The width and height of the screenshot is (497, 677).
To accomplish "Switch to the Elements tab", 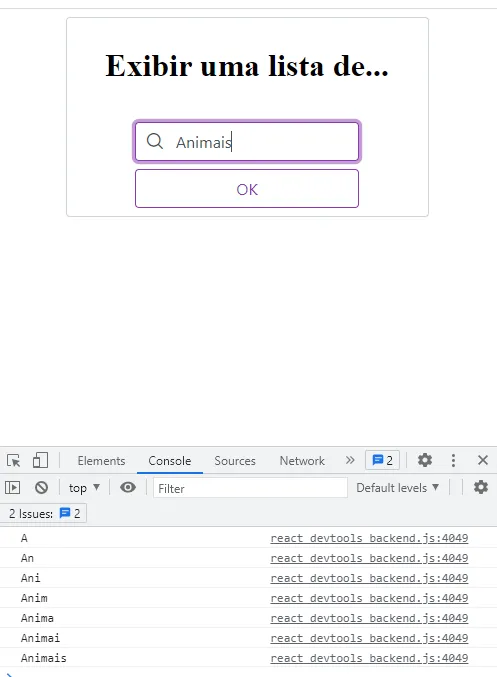I will 101,461.
